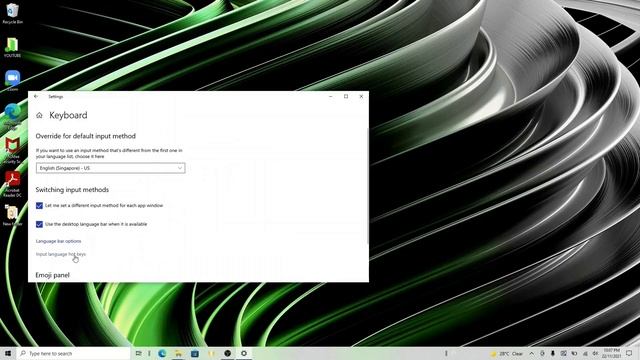Open the Recycle Bin desktop icon
The width and height of the screenshot is (640, 360).
pyautogui.click(x=12, y=13)
